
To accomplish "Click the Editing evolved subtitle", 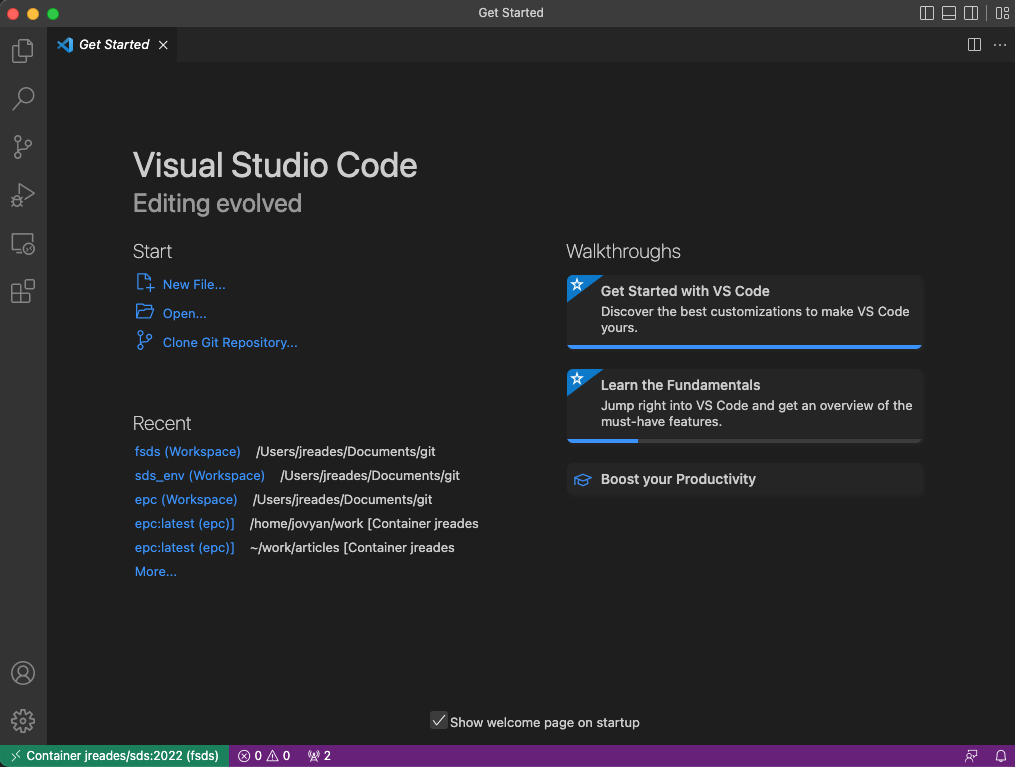I will coord(218,203).
